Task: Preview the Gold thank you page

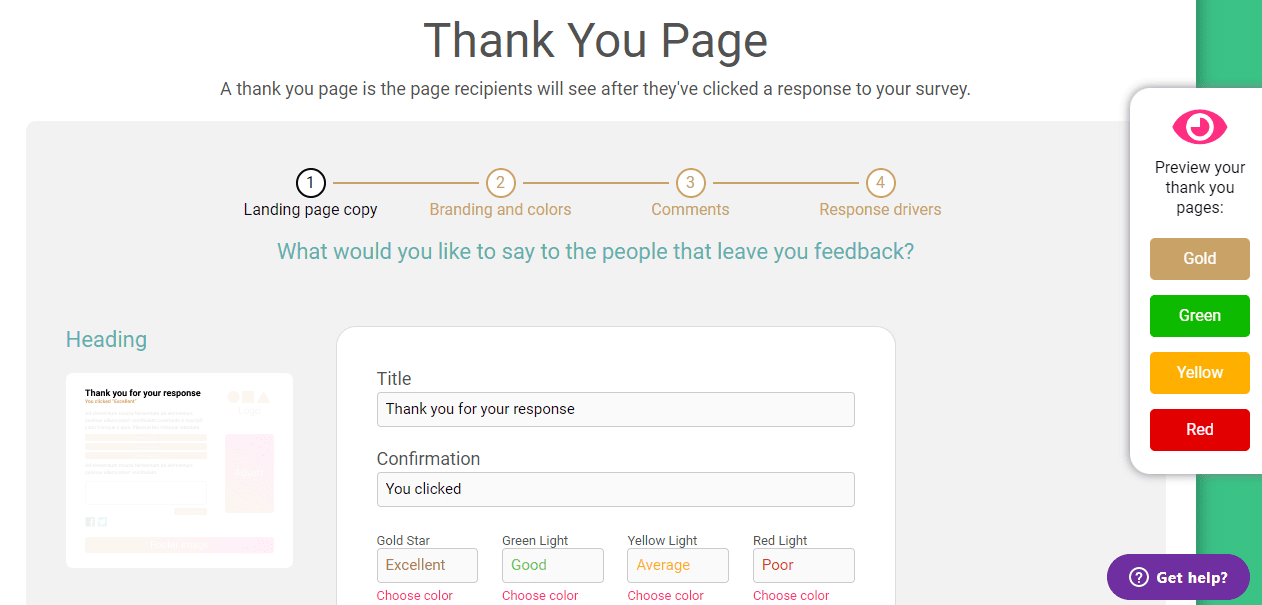Action: pos(1199,259)
